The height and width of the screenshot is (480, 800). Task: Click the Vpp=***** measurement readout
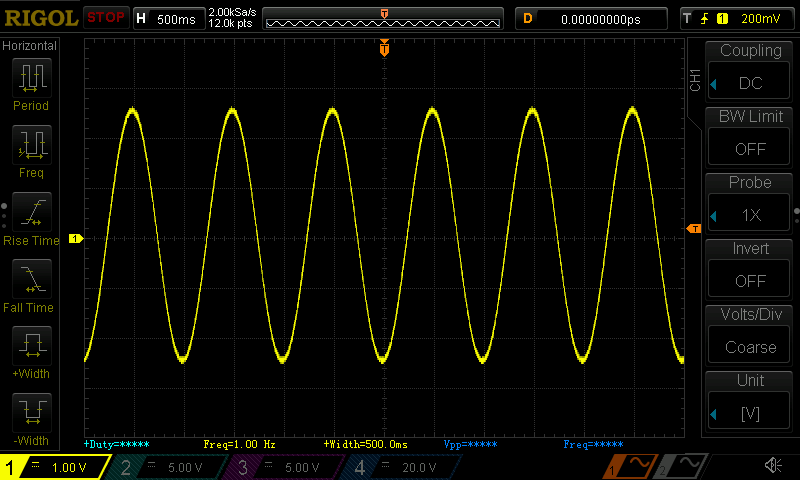tap(470, 444)
